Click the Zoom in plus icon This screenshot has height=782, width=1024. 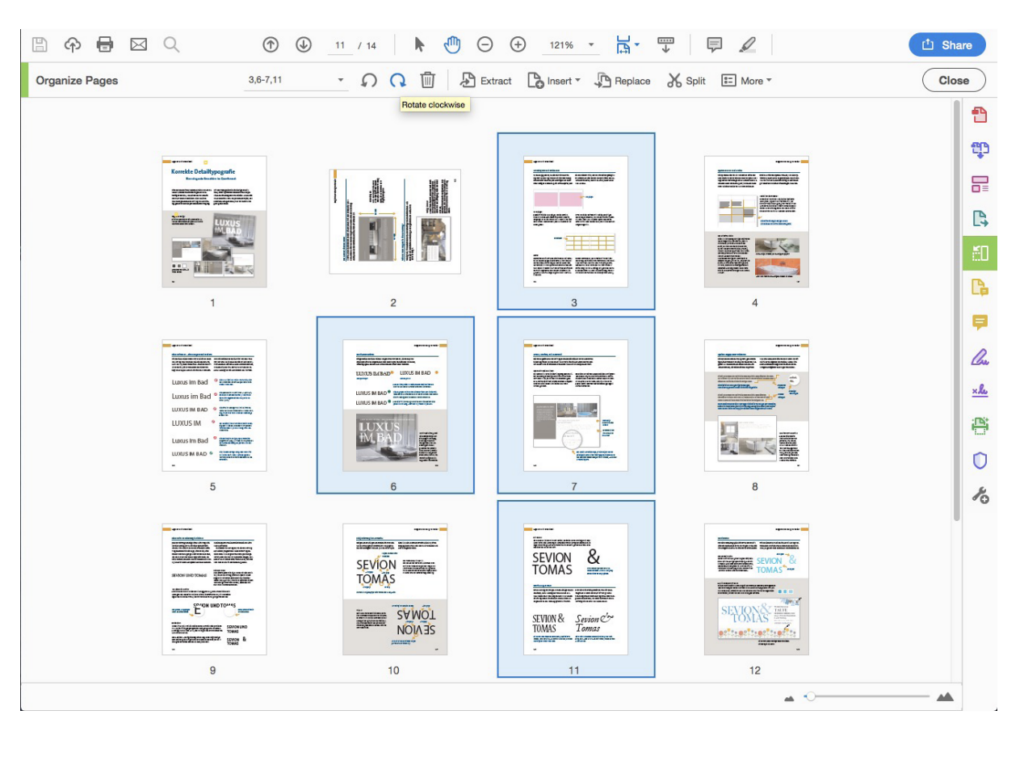coord(518,44)
